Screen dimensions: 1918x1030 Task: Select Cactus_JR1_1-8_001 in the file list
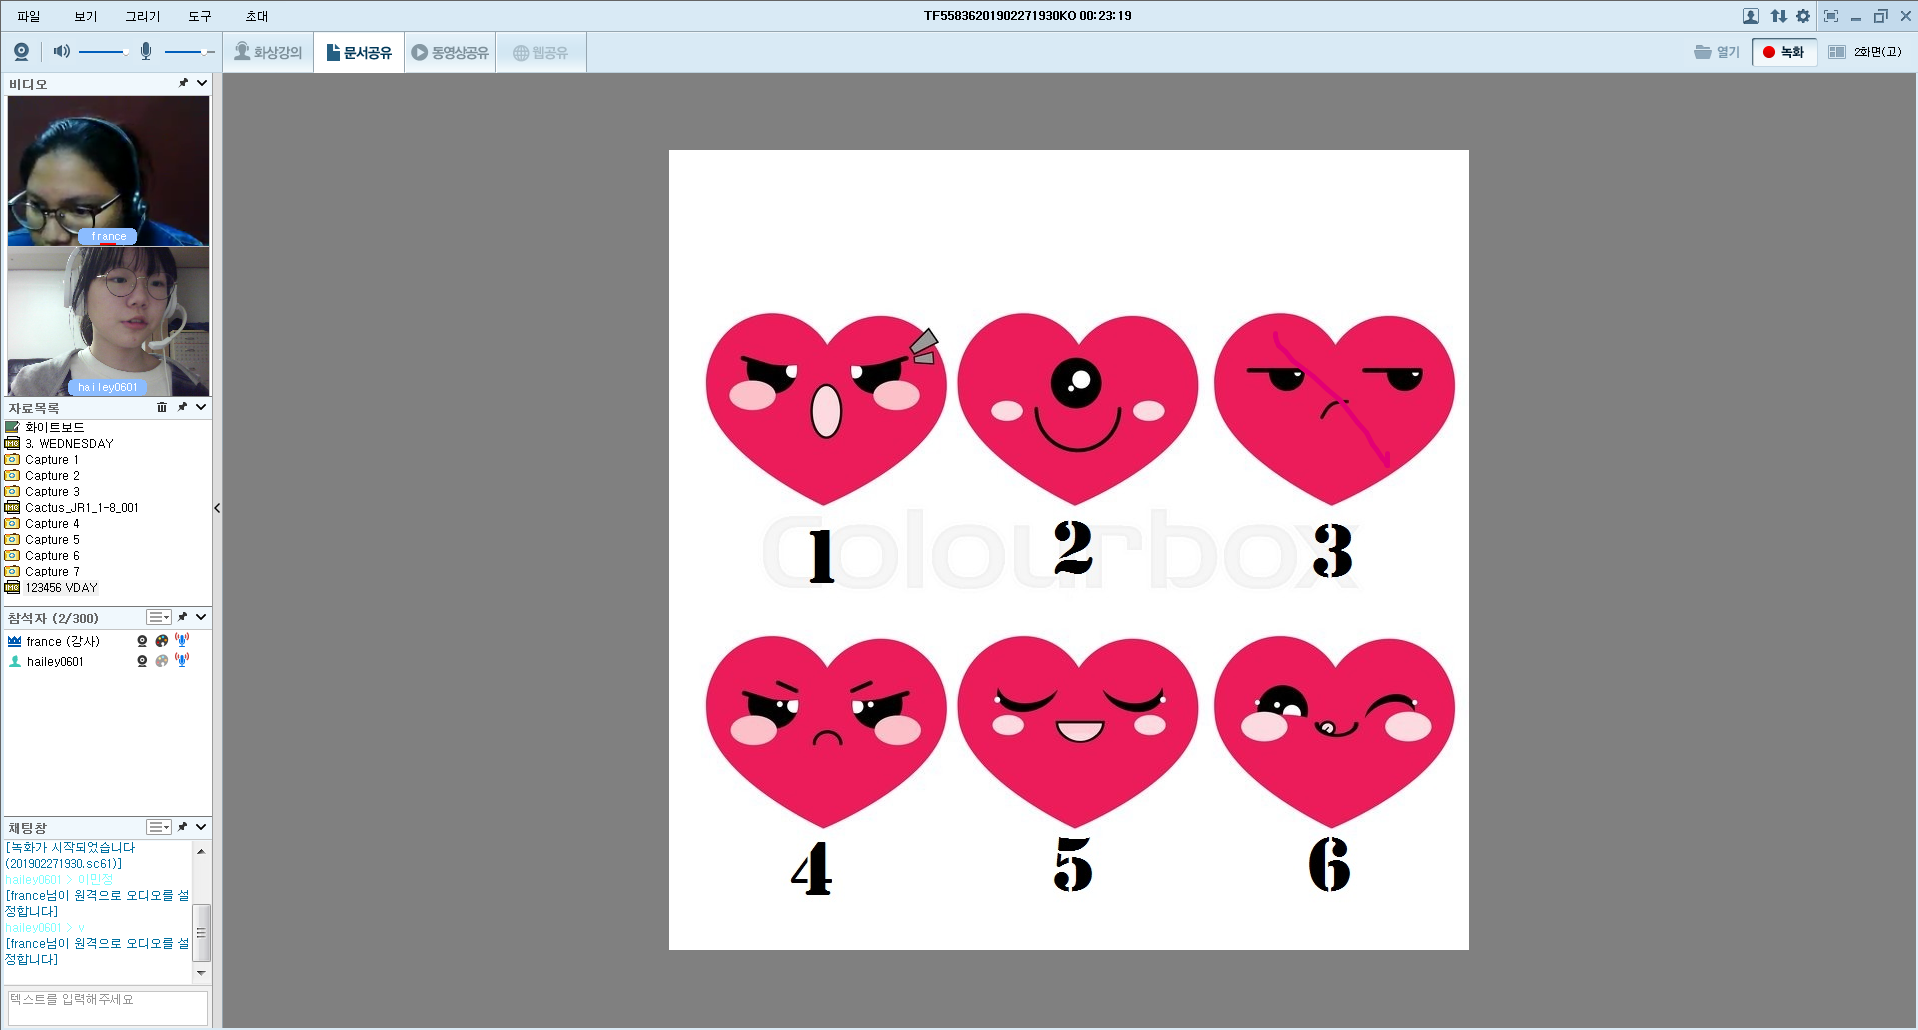click(x=81, y=508)
